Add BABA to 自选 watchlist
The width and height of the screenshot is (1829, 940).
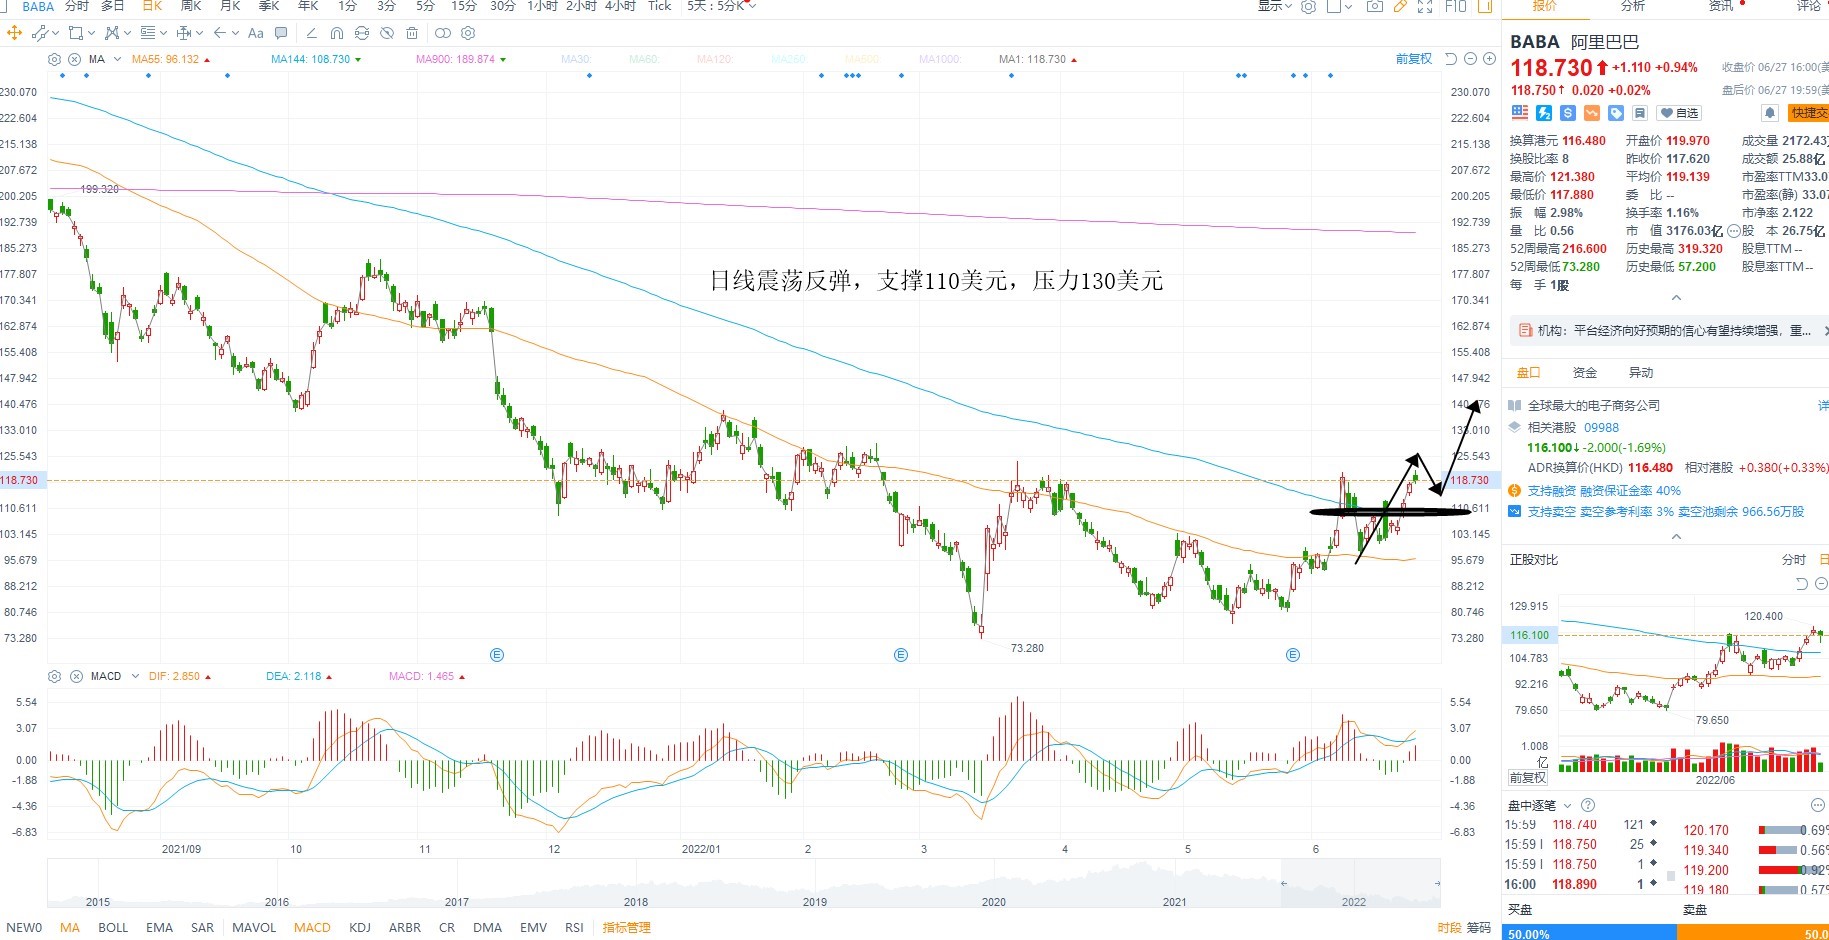tap(1679, 113)
